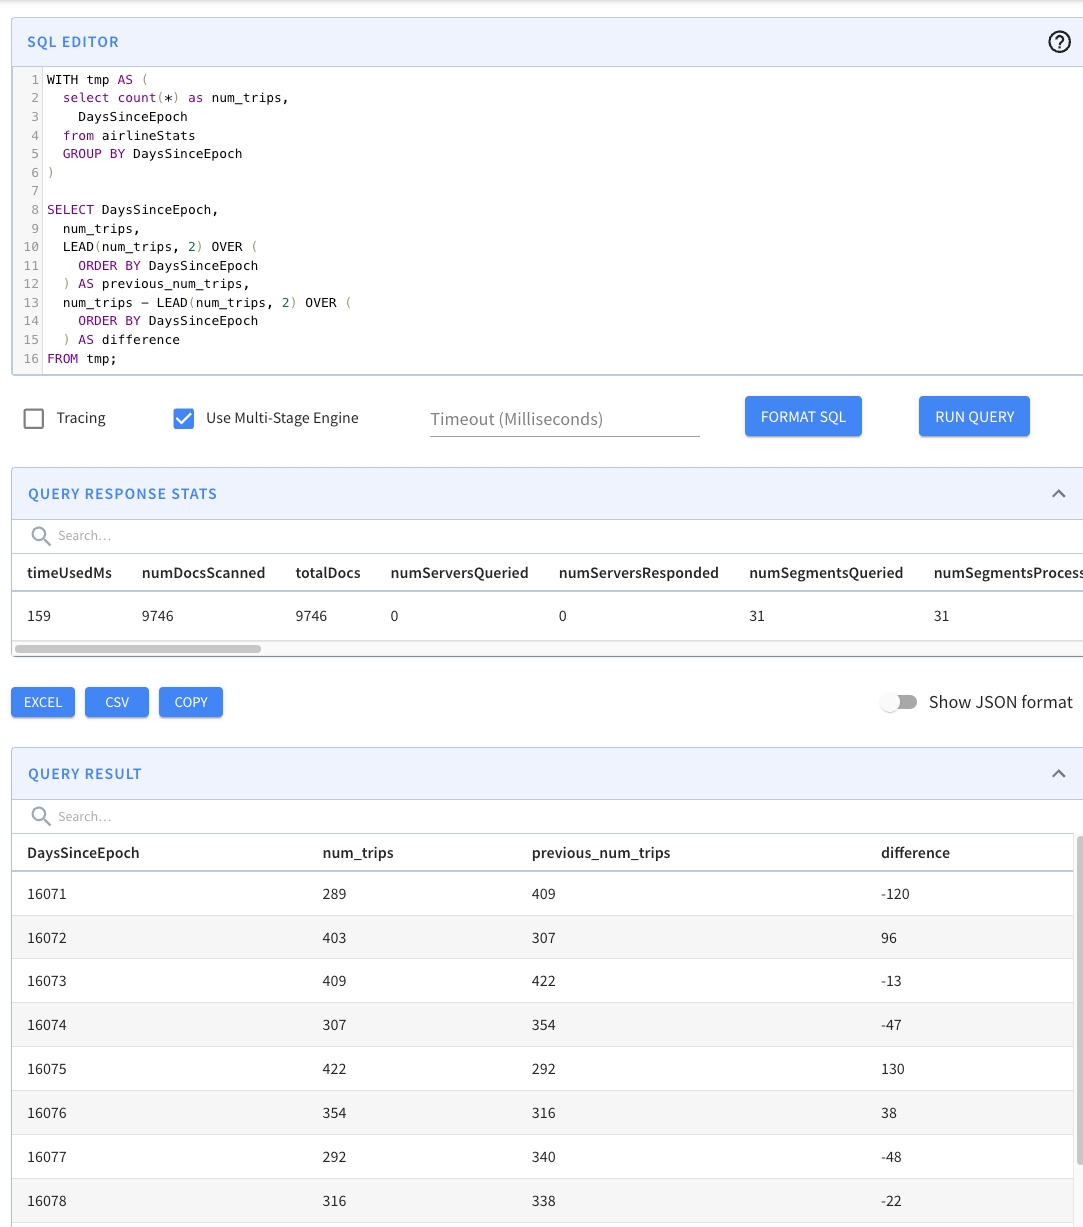Click the Query Result search field
This screenshot has height=1227, width=1083.
coord(300,817)
